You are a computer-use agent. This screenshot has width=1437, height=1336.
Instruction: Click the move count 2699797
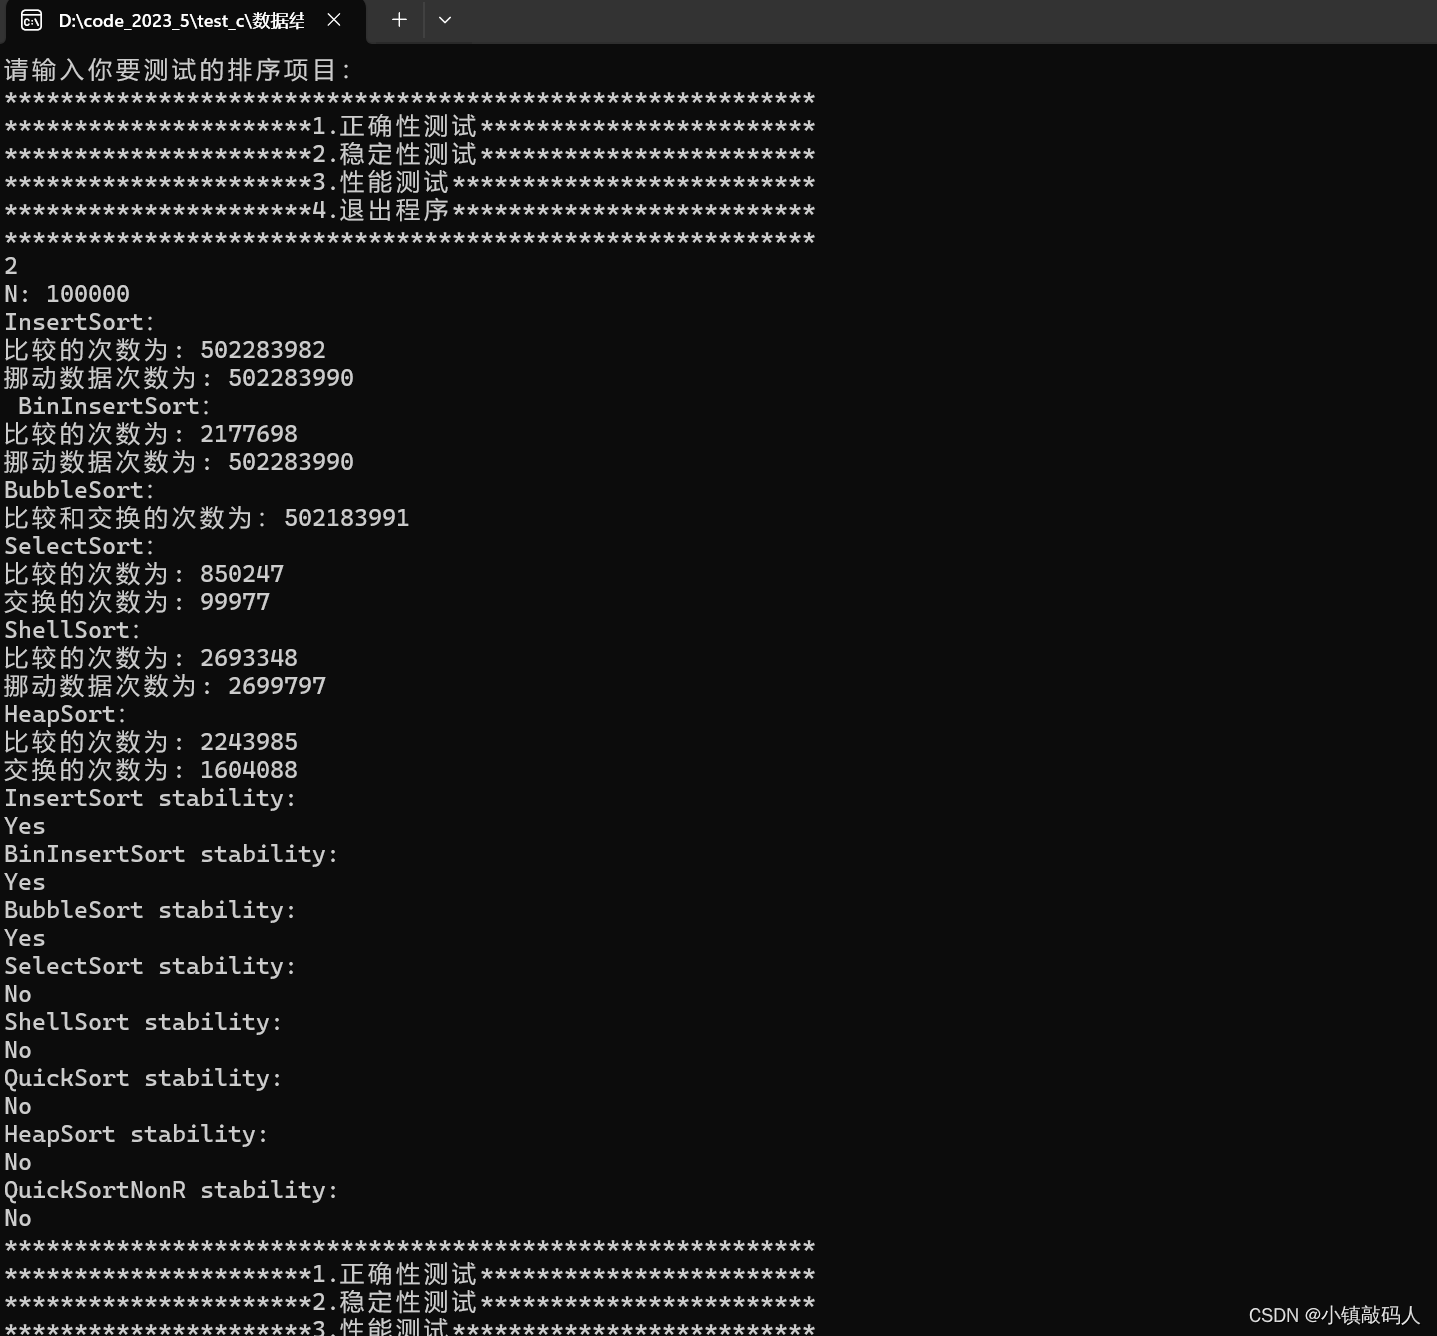point(277,686)
